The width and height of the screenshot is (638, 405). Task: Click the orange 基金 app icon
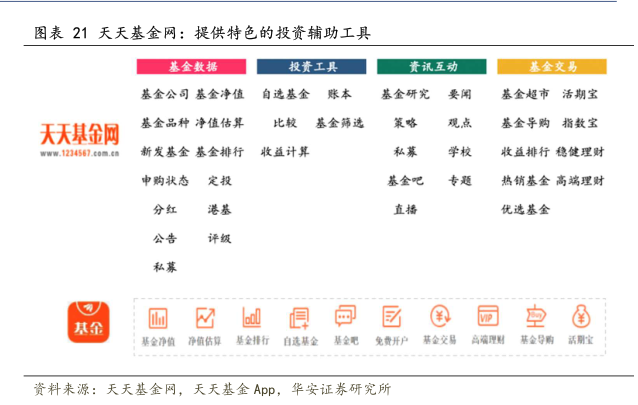88,324
